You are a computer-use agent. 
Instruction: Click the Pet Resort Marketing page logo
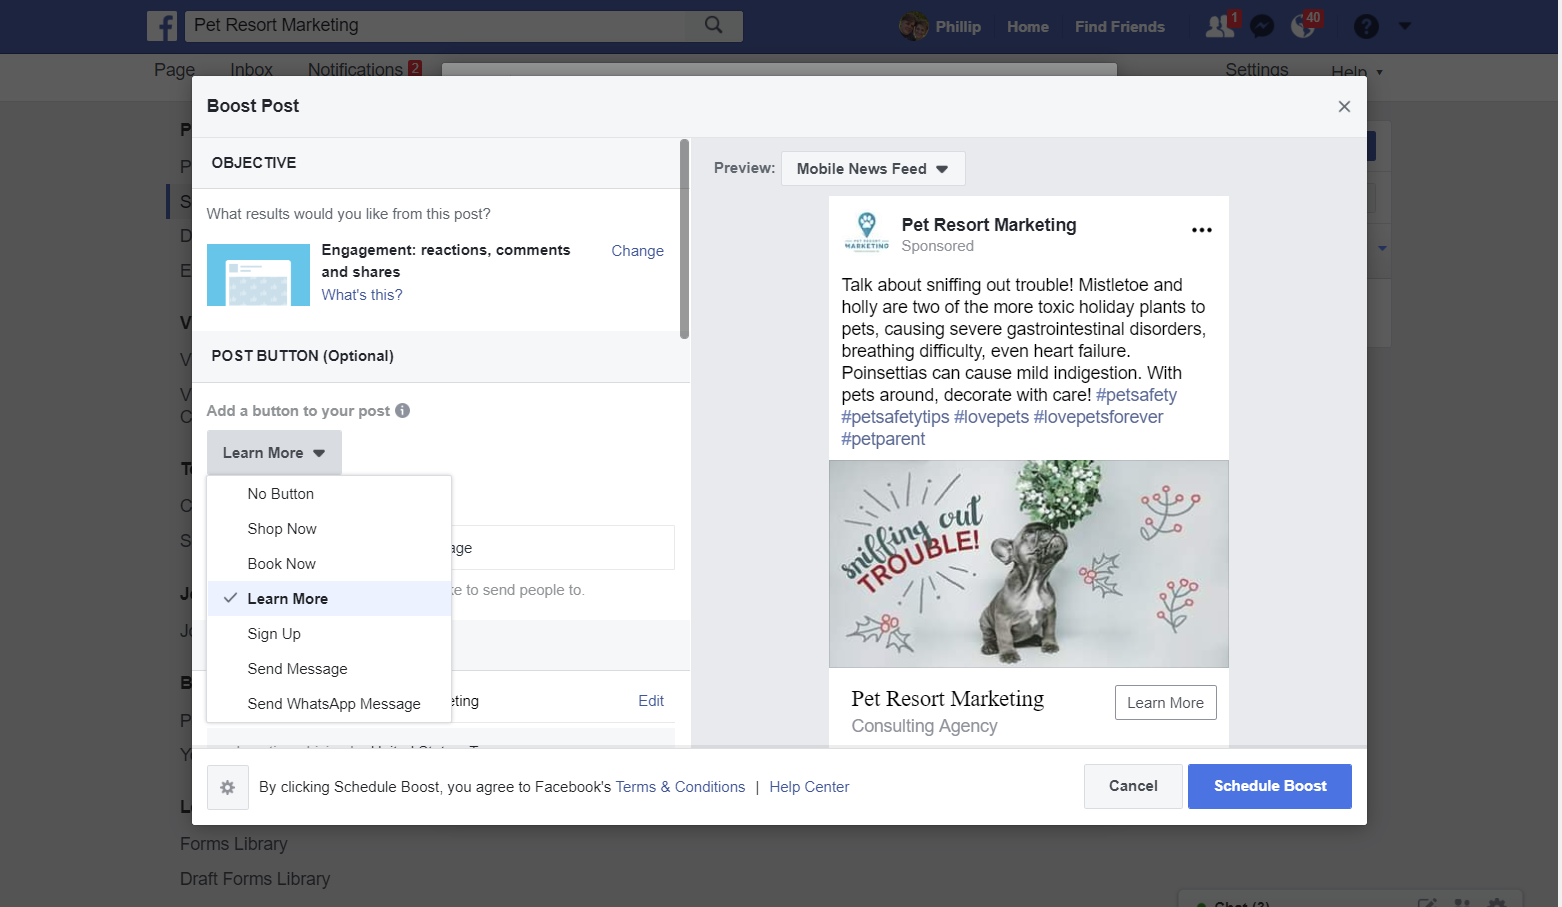(x=866, y=231)
